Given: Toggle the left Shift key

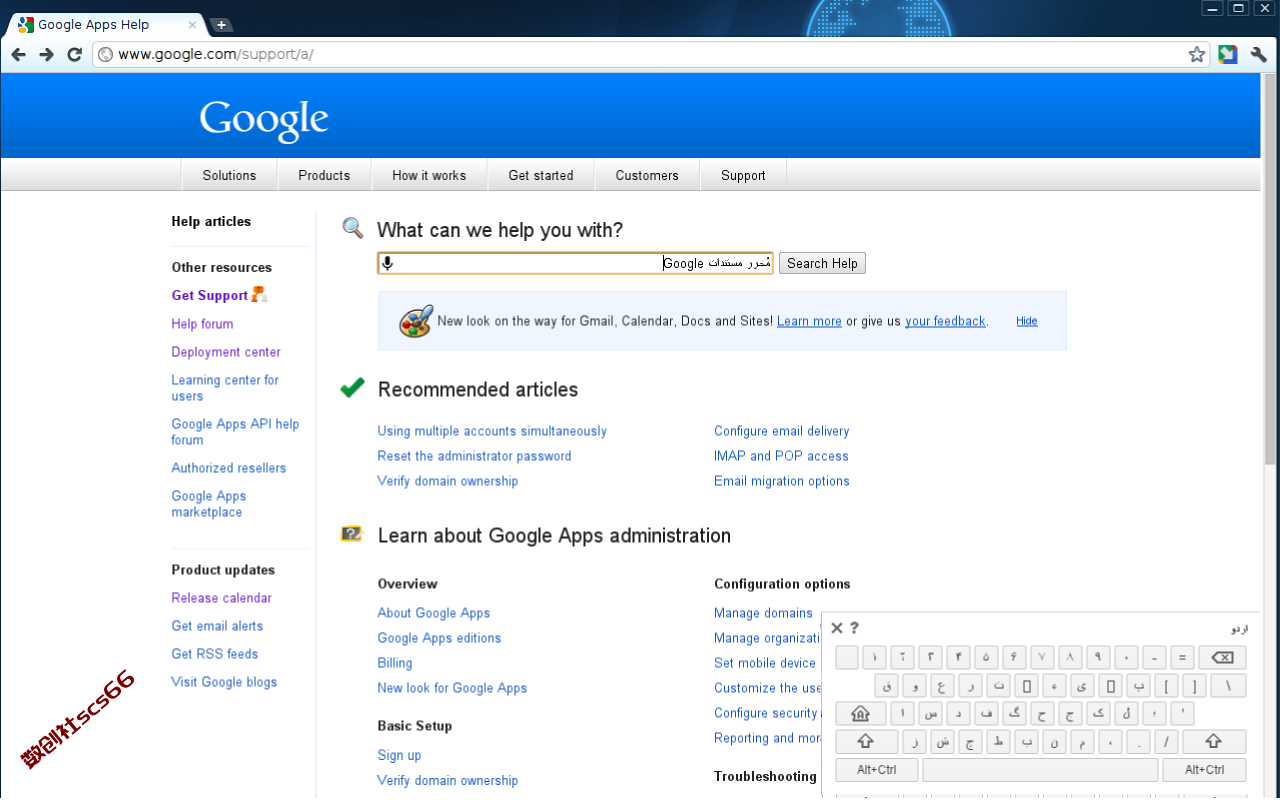Looking at the screenshot, I should point(867,741).
